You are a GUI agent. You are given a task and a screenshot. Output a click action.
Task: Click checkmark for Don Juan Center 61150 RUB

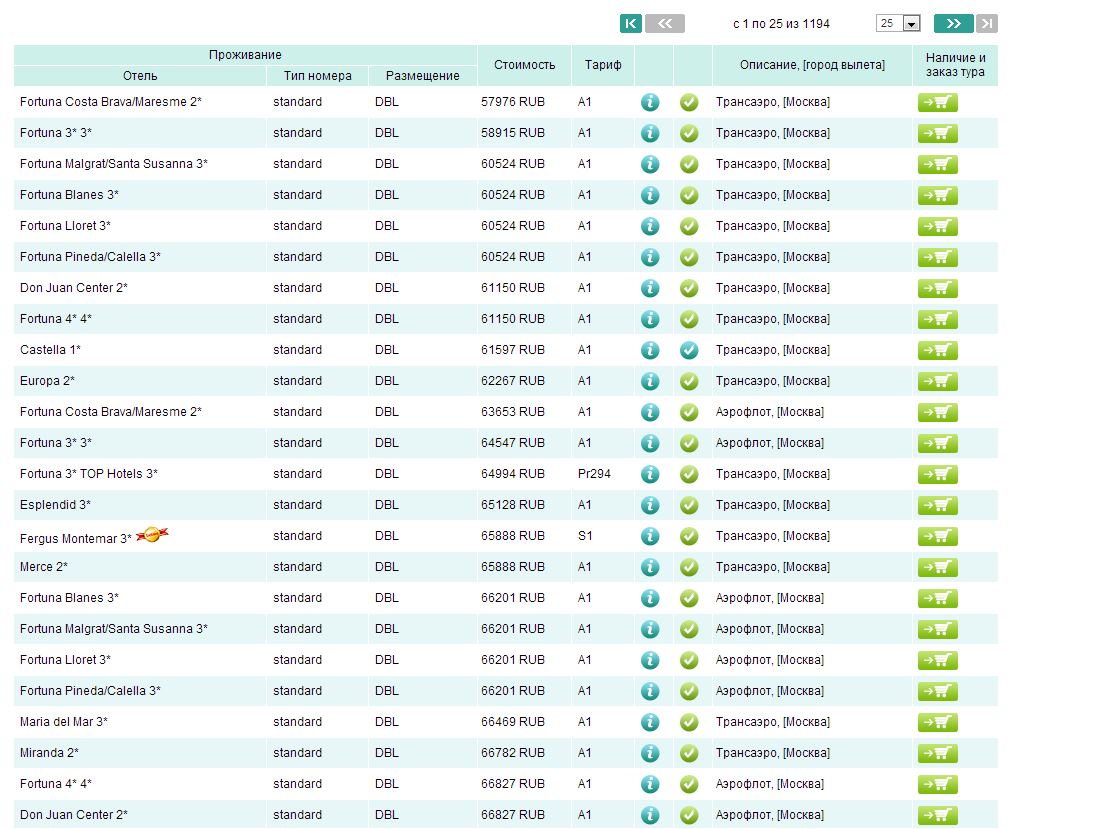tap(689, 288)
